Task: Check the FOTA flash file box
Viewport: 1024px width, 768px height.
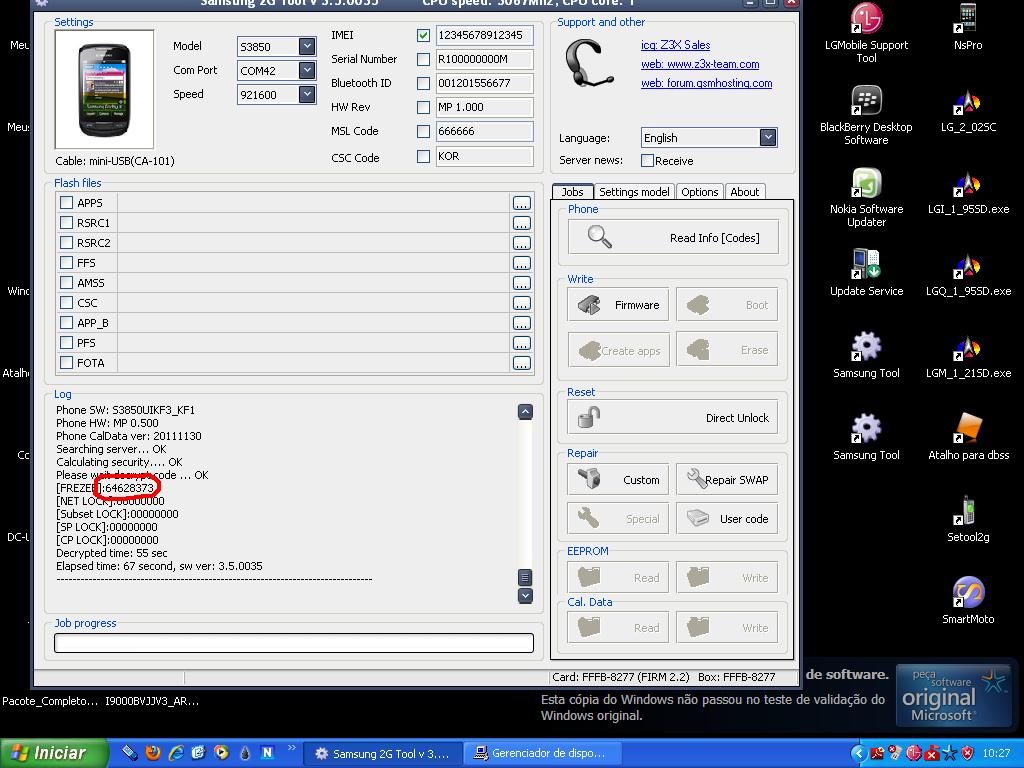Action: [66, 362]
